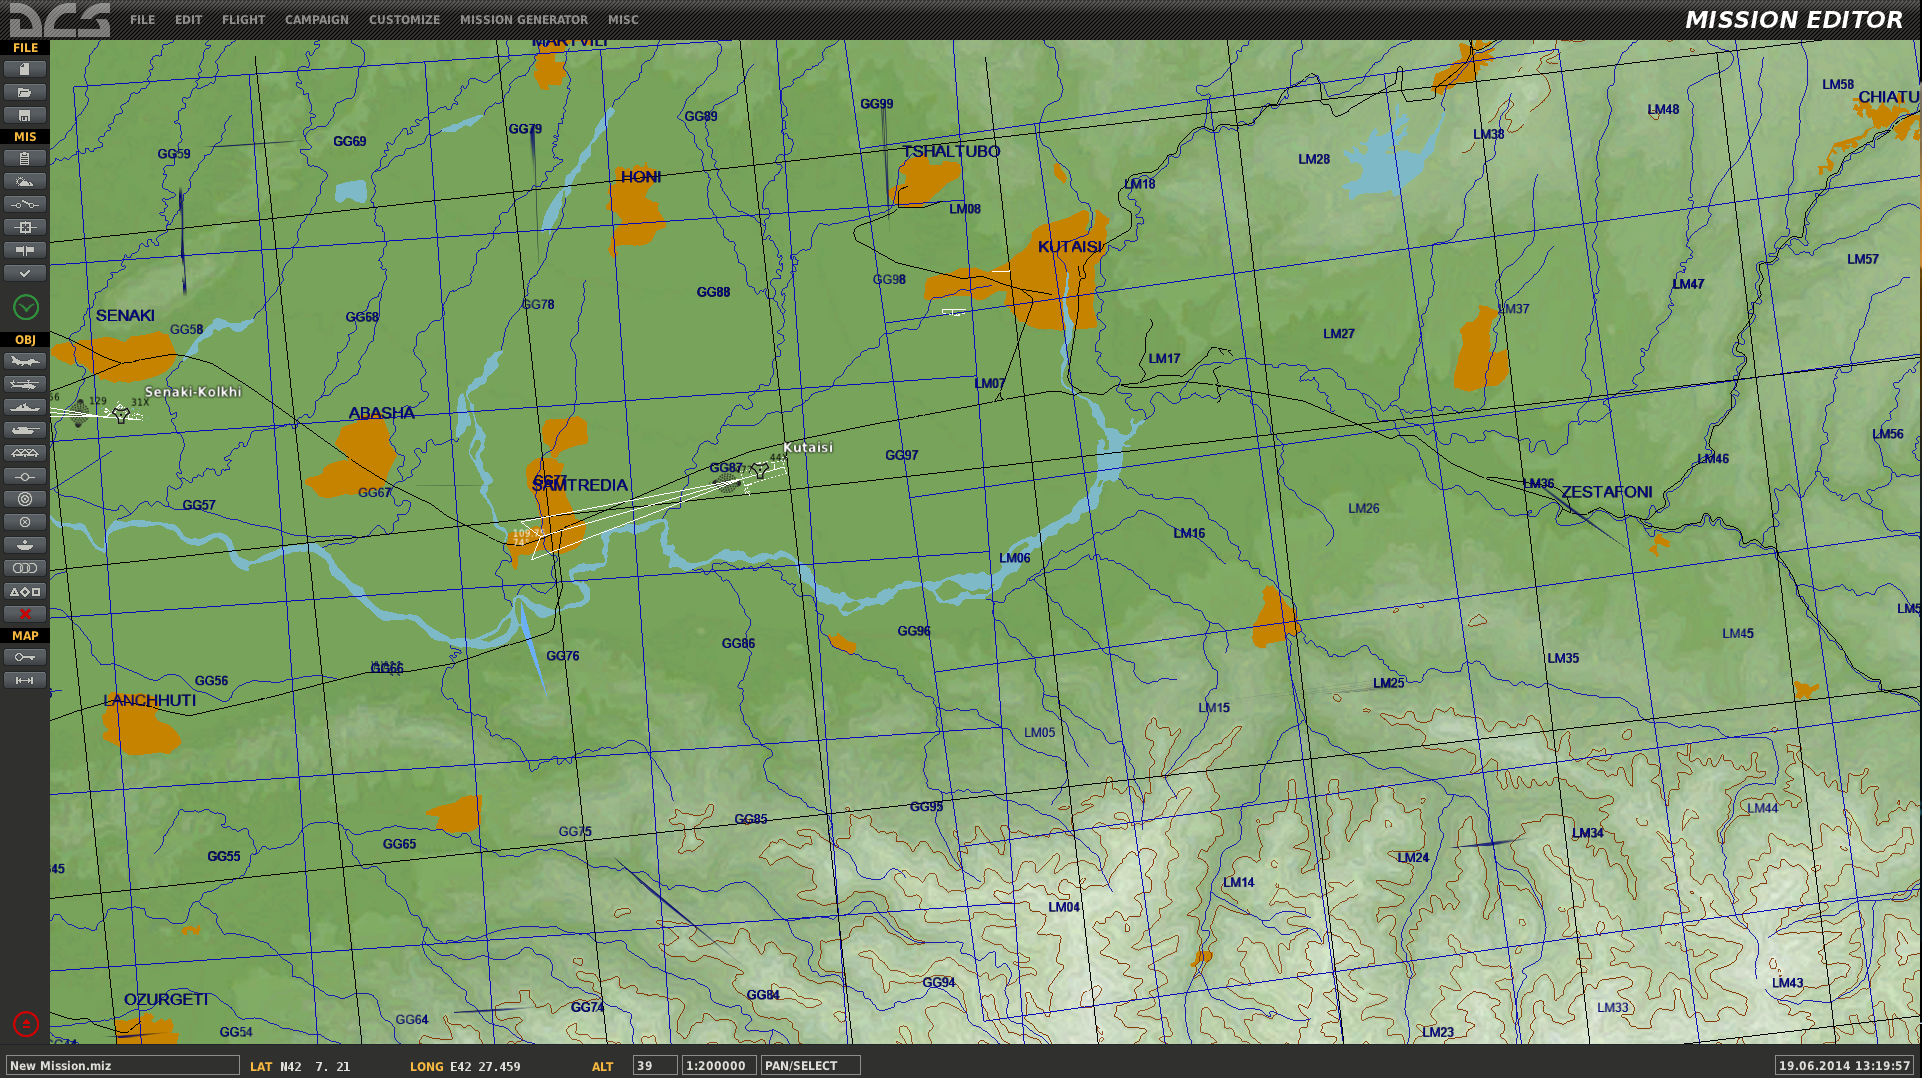Click the LM06 grid label
Screen dimensions: 1922x1078
1015,559
